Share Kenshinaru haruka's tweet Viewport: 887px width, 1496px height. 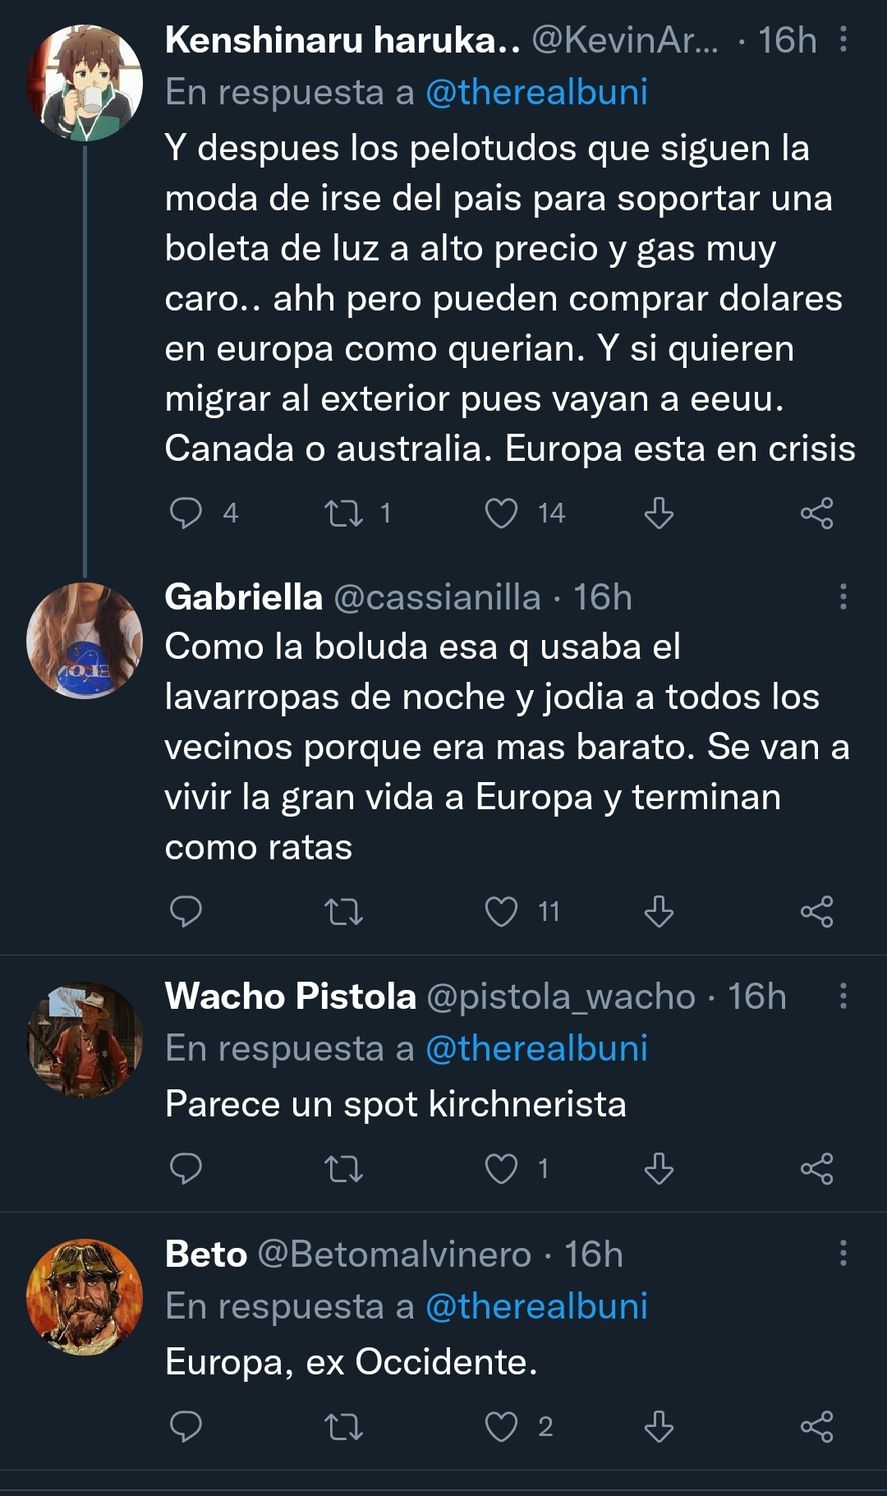(817, 514)
